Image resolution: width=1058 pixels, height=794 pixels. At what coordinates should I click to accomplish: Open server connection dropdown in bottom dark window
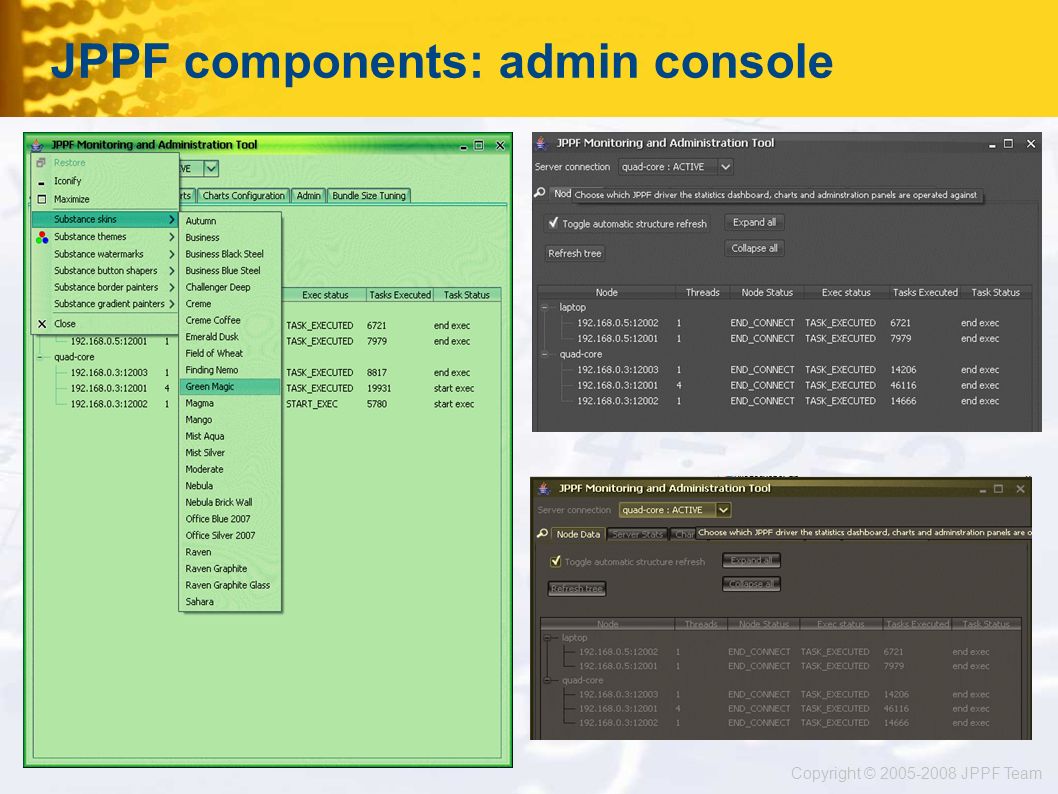[x=675, y=510]
